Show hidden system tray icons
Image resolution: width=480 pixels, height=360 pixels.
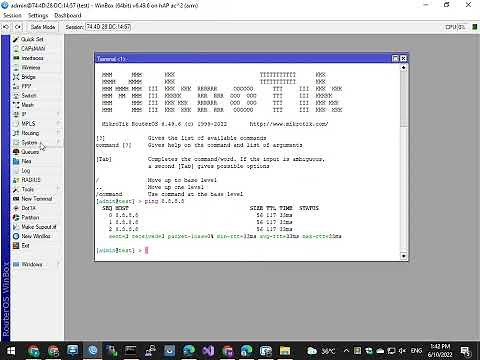[346, 351]
